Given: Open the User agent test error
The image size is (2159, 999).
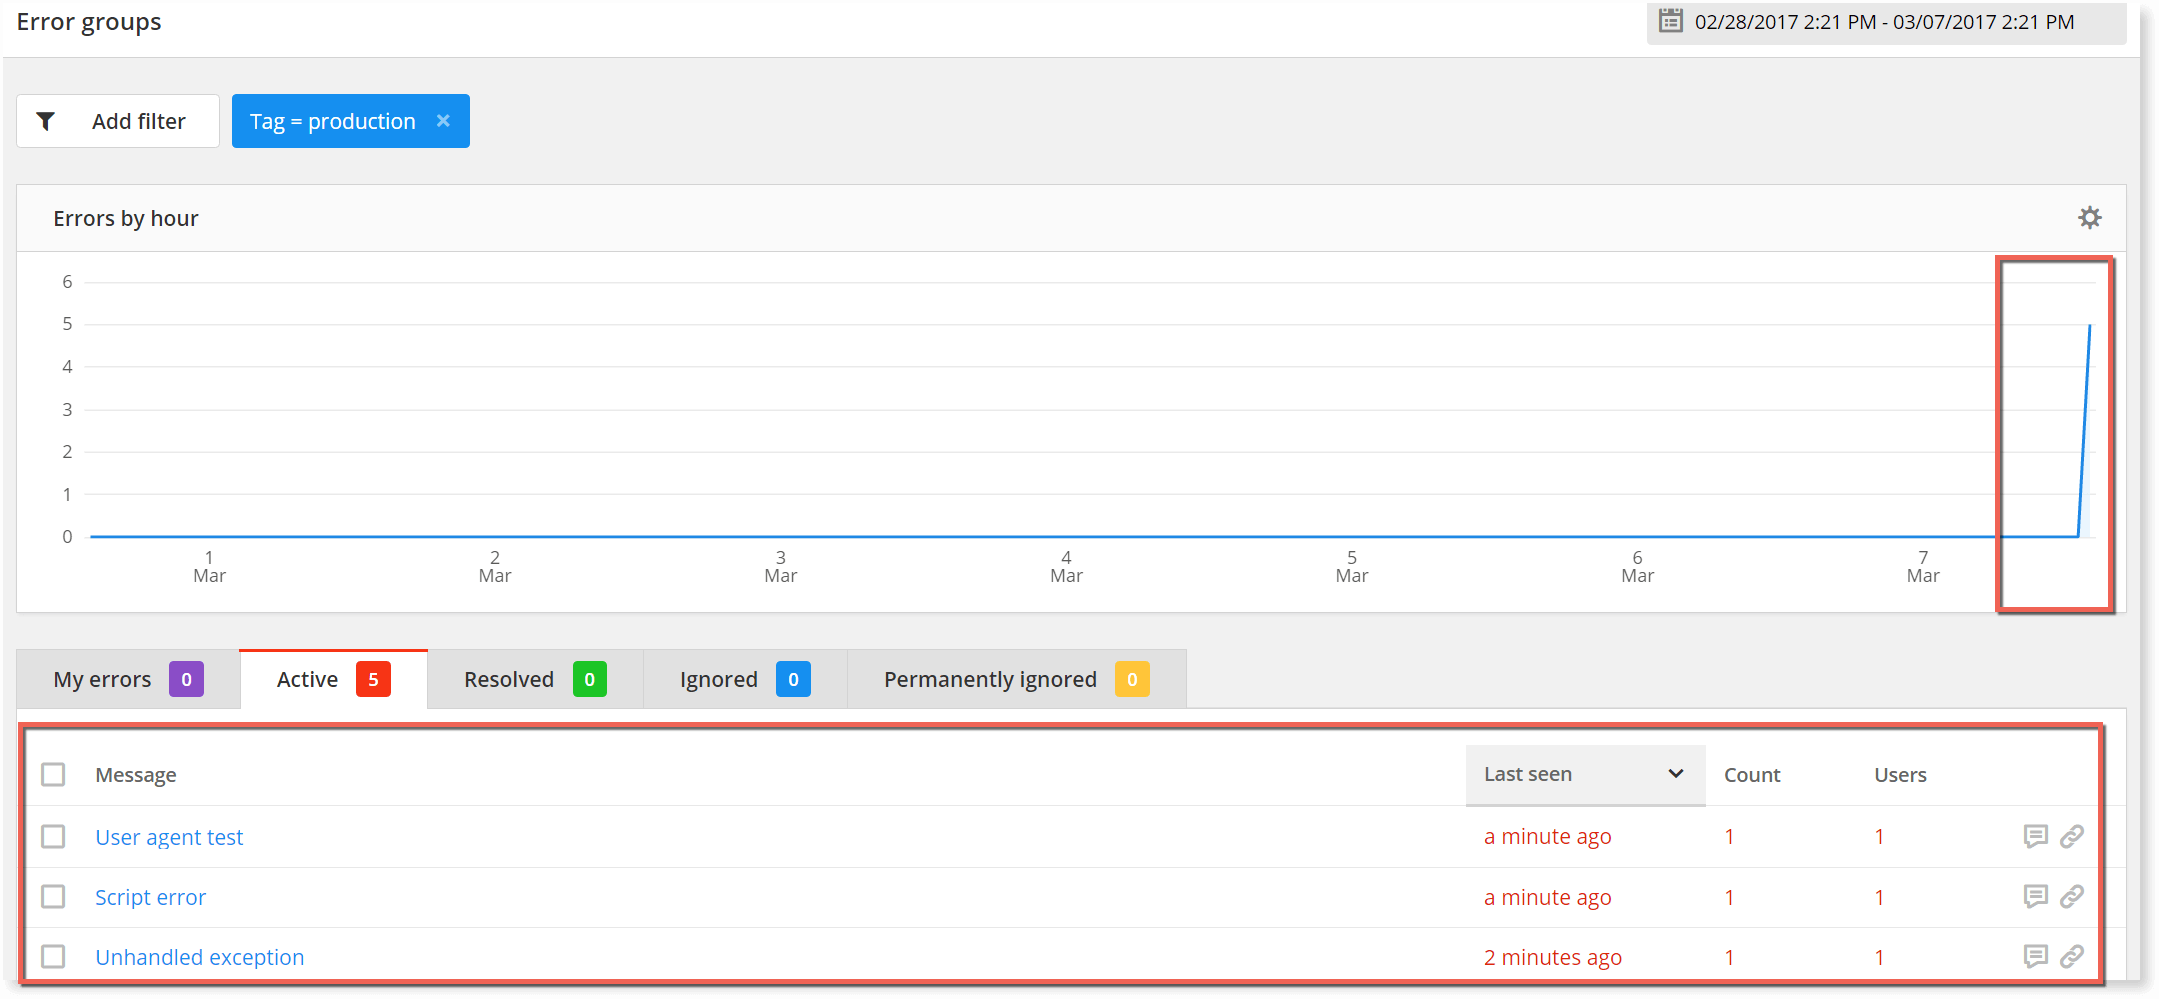Looking at the screenshot, I should click(169, 837).
